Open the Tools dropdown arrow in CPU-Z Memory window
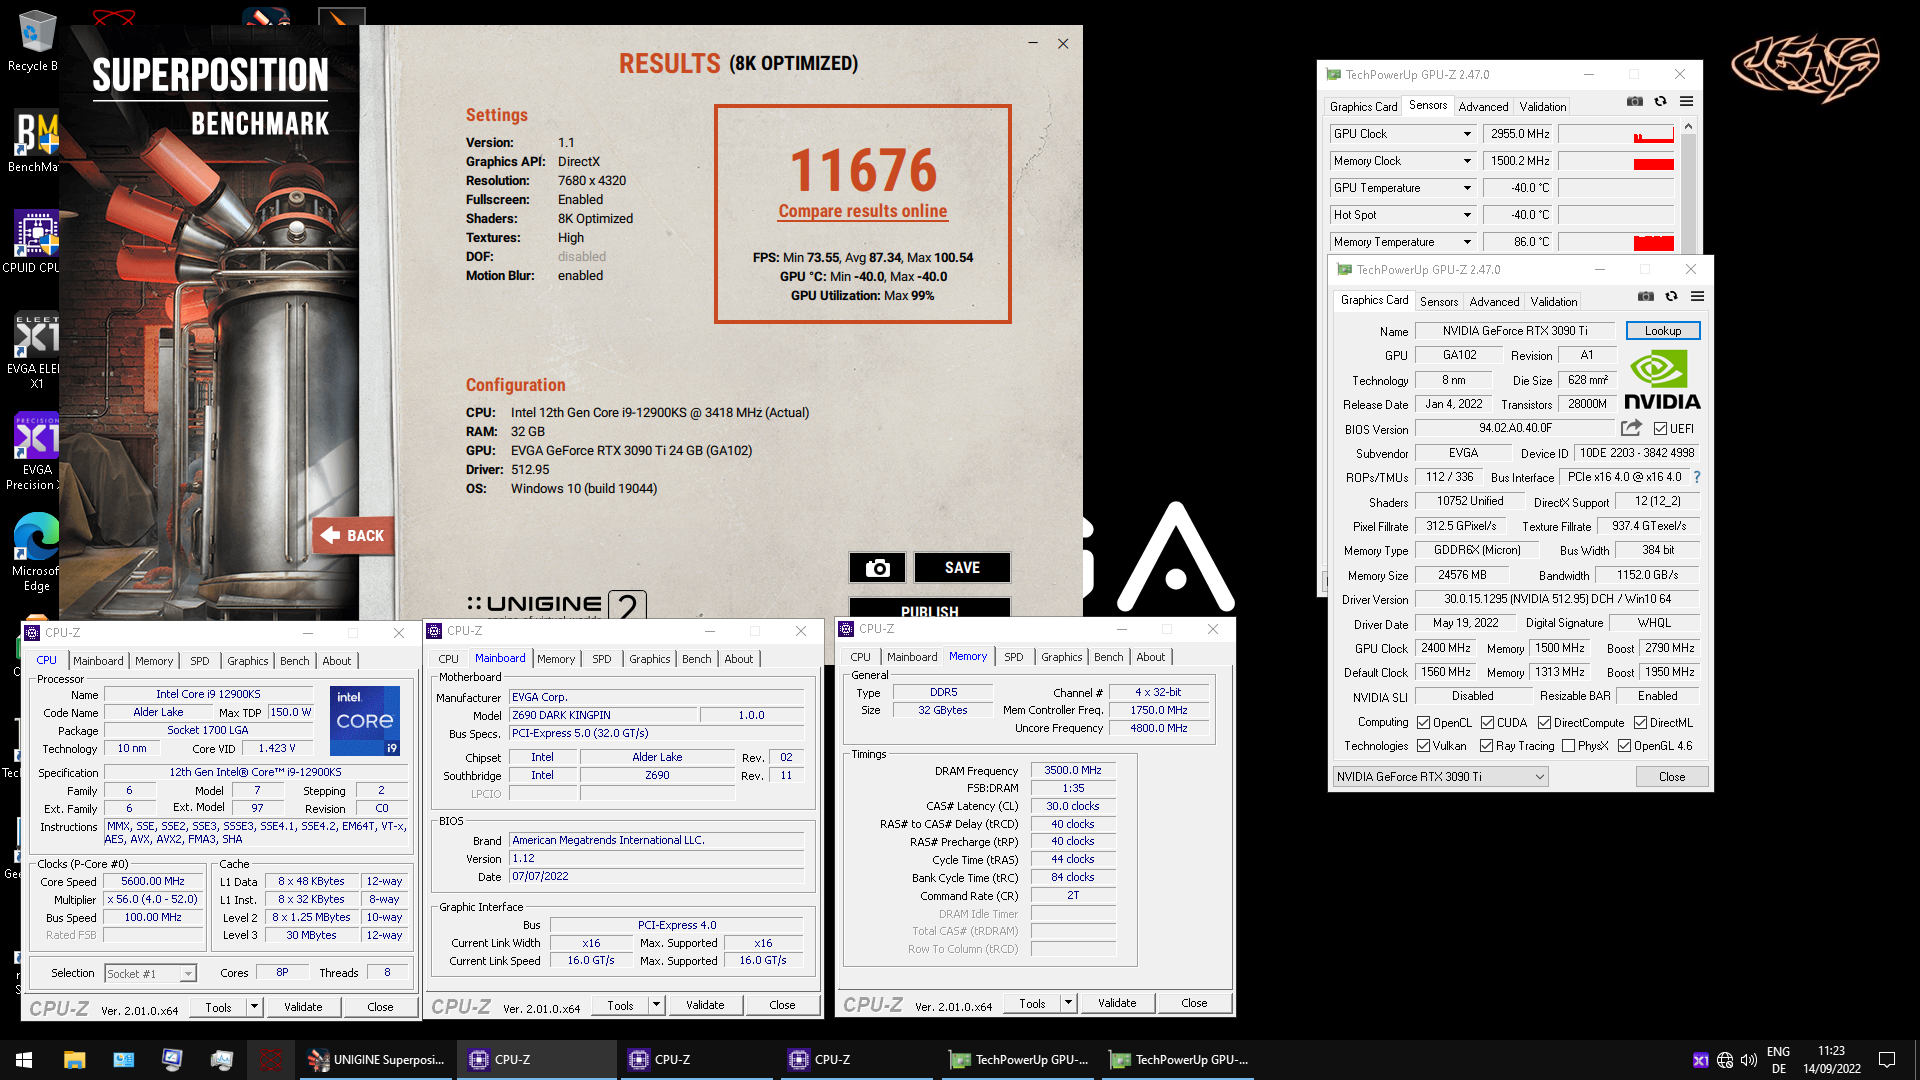 tap(1068, 1003)
